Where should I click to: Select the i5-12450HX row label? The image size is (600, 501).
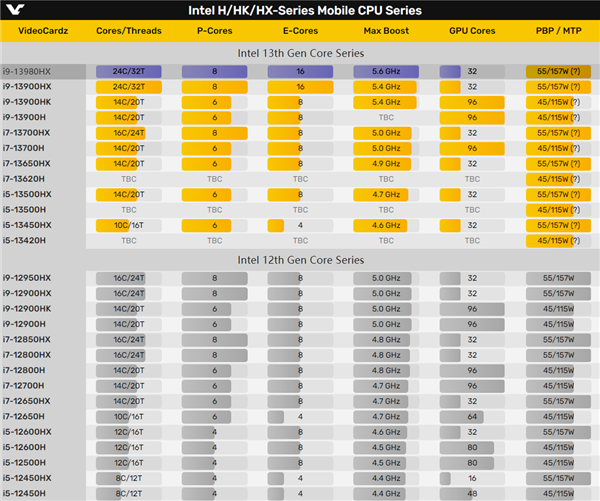(x=27, y=478)
